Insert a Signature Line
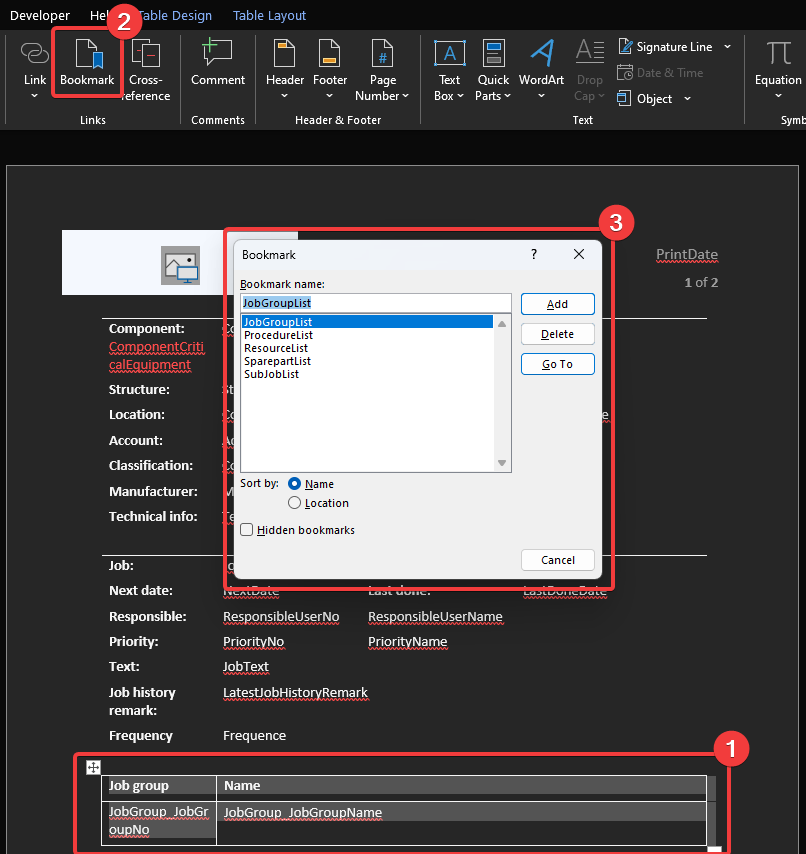This screenshot has height=854, width=806. pos(665,47)
